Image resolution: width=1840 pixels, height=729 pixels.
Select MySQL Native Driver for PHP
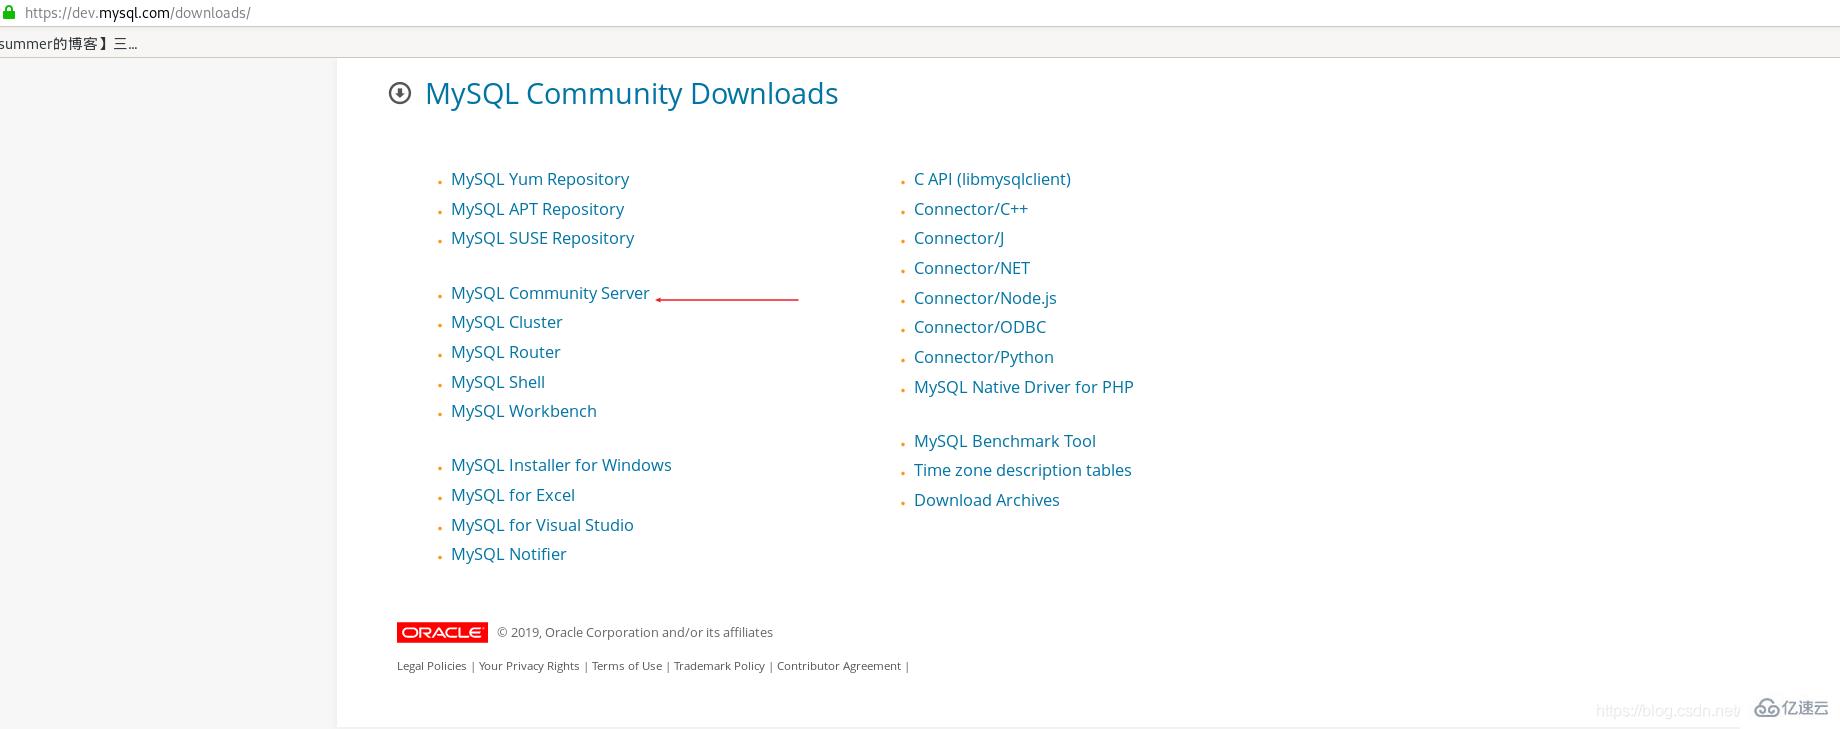1023,387
